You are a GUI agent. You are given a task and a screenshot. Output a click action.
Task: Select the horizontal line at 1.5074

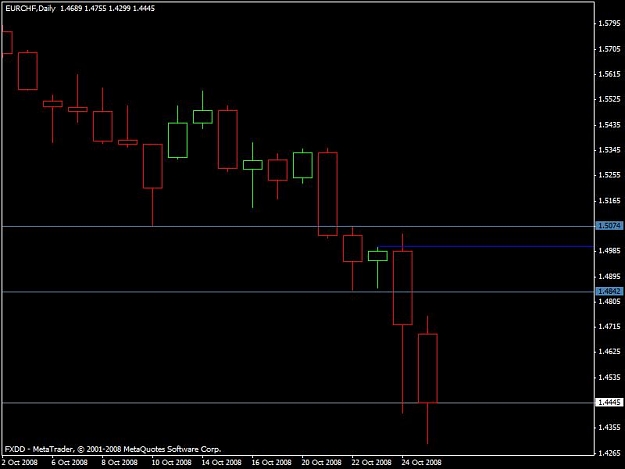298,226
